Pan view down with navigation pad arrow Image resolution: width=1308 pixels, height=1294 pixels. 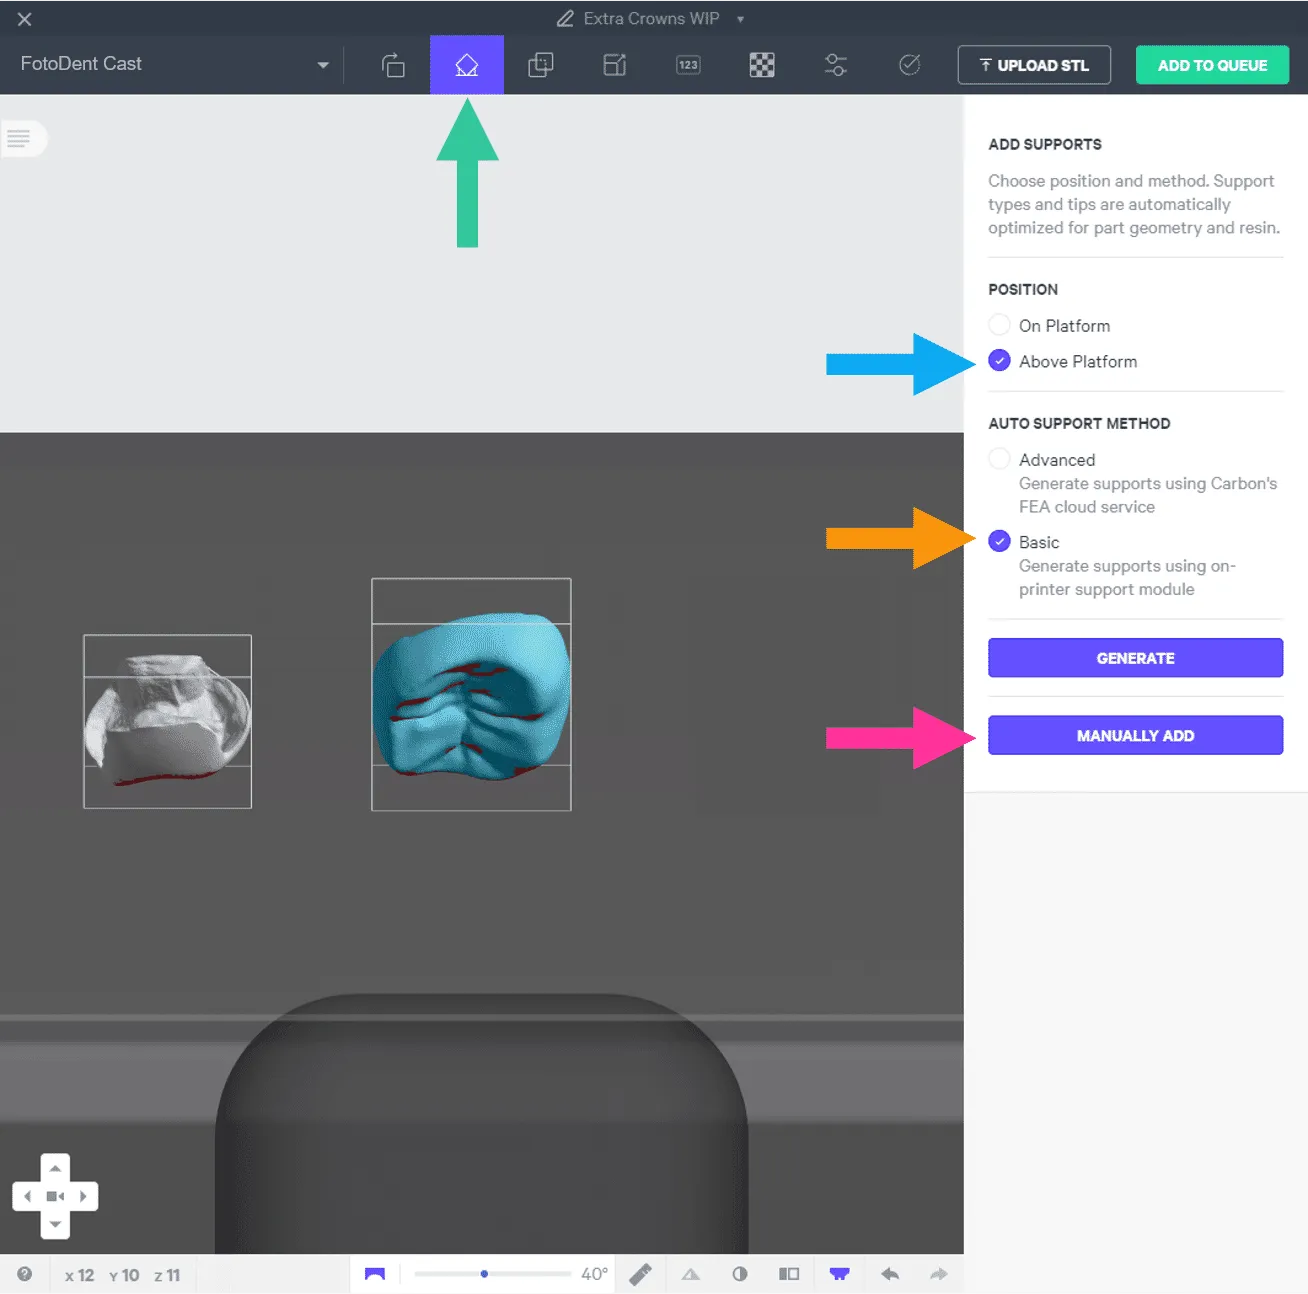55,1224
